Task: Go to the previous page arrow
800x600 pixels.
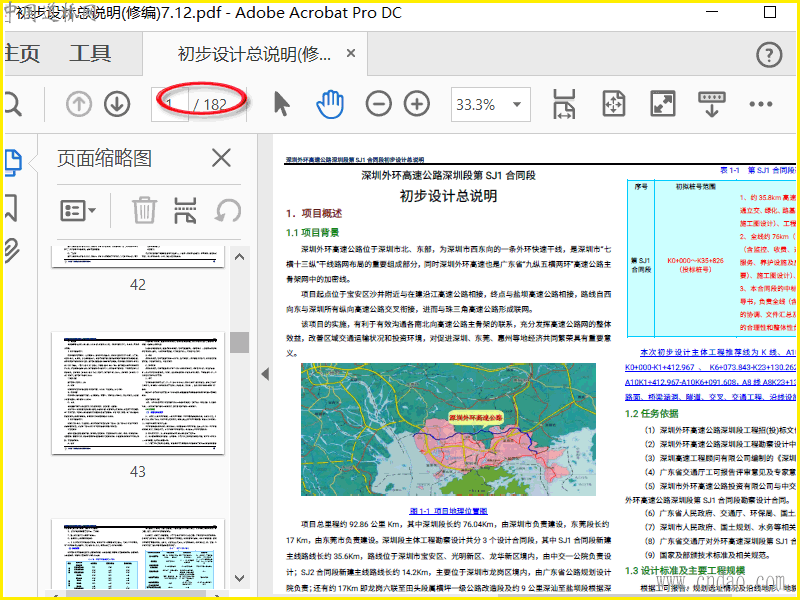Action: (79, 104)
